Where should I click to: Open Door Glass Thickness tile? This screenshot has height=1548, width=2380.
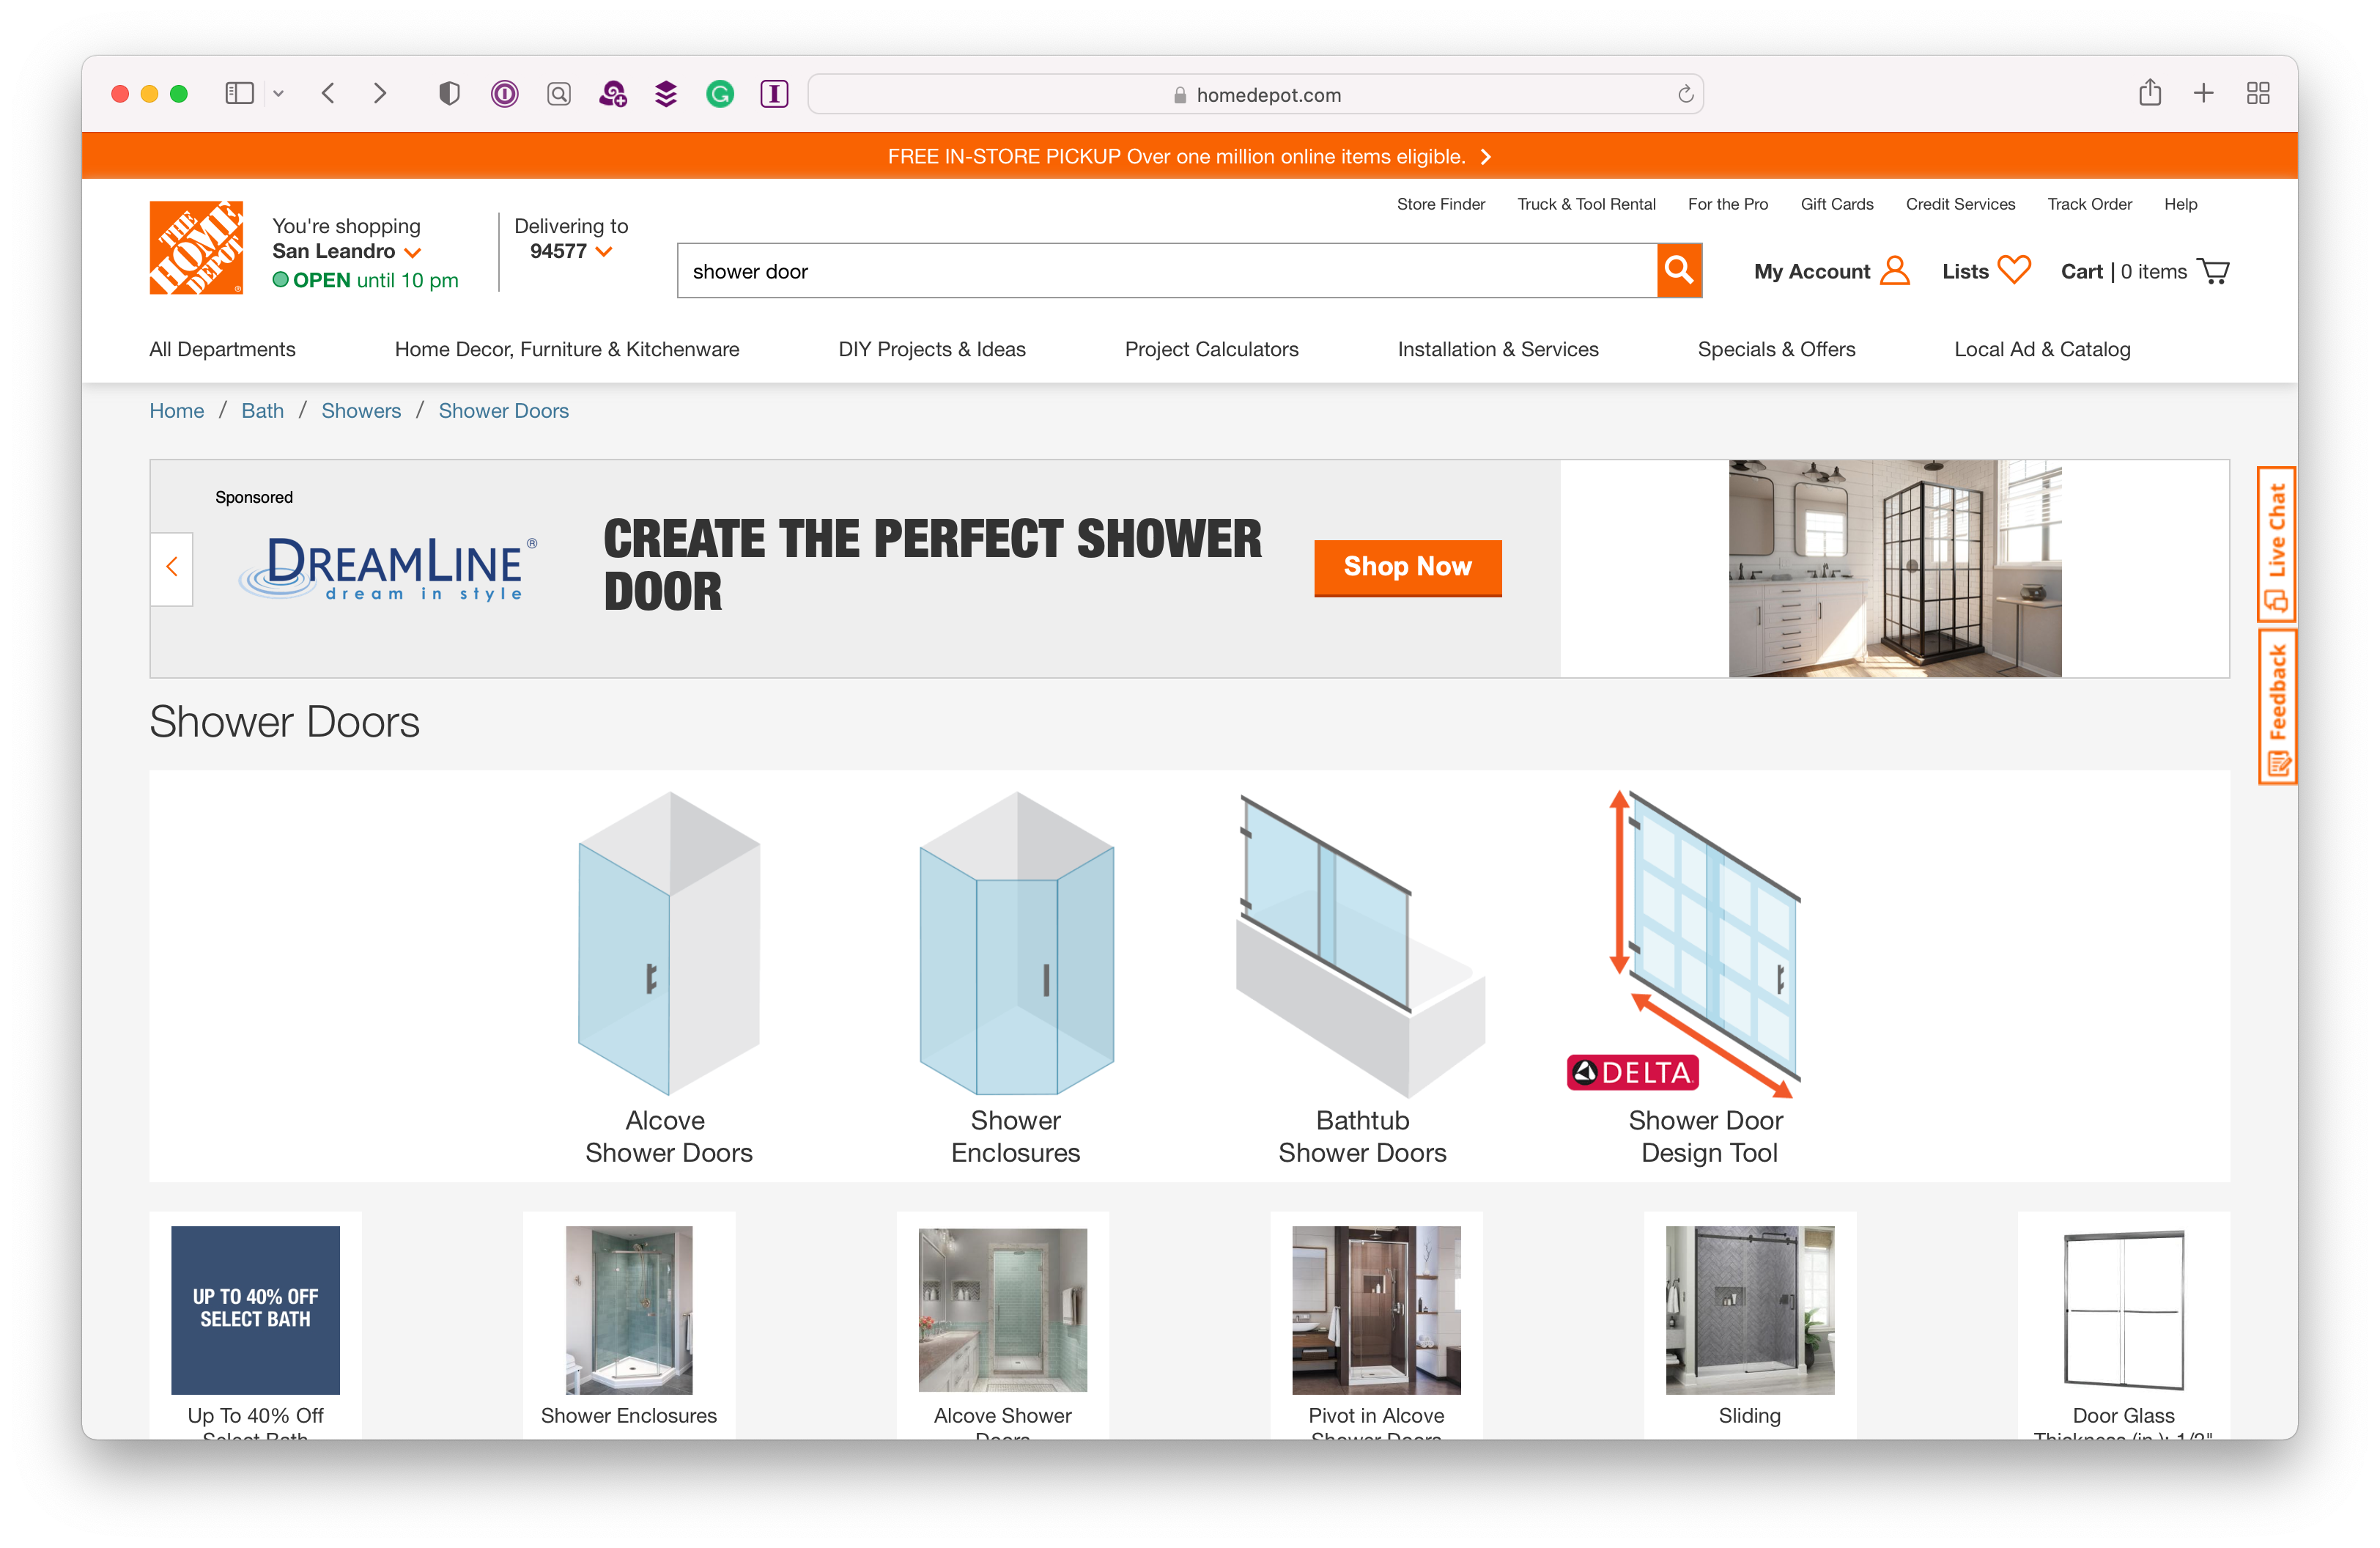(2123, 1327)
